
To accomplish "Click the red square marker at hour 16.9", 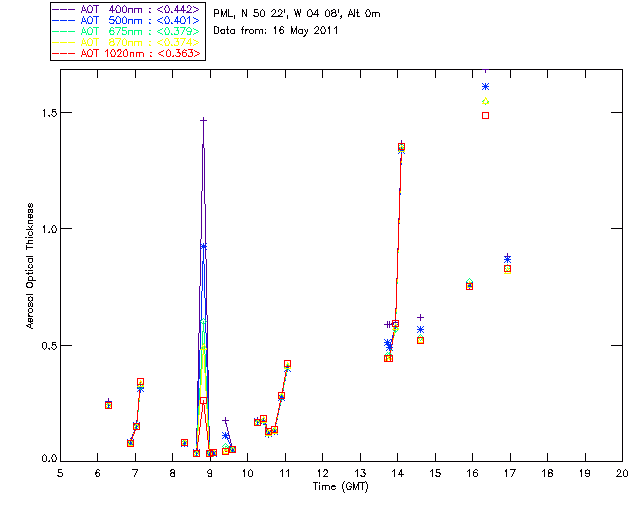I will 507,269.
